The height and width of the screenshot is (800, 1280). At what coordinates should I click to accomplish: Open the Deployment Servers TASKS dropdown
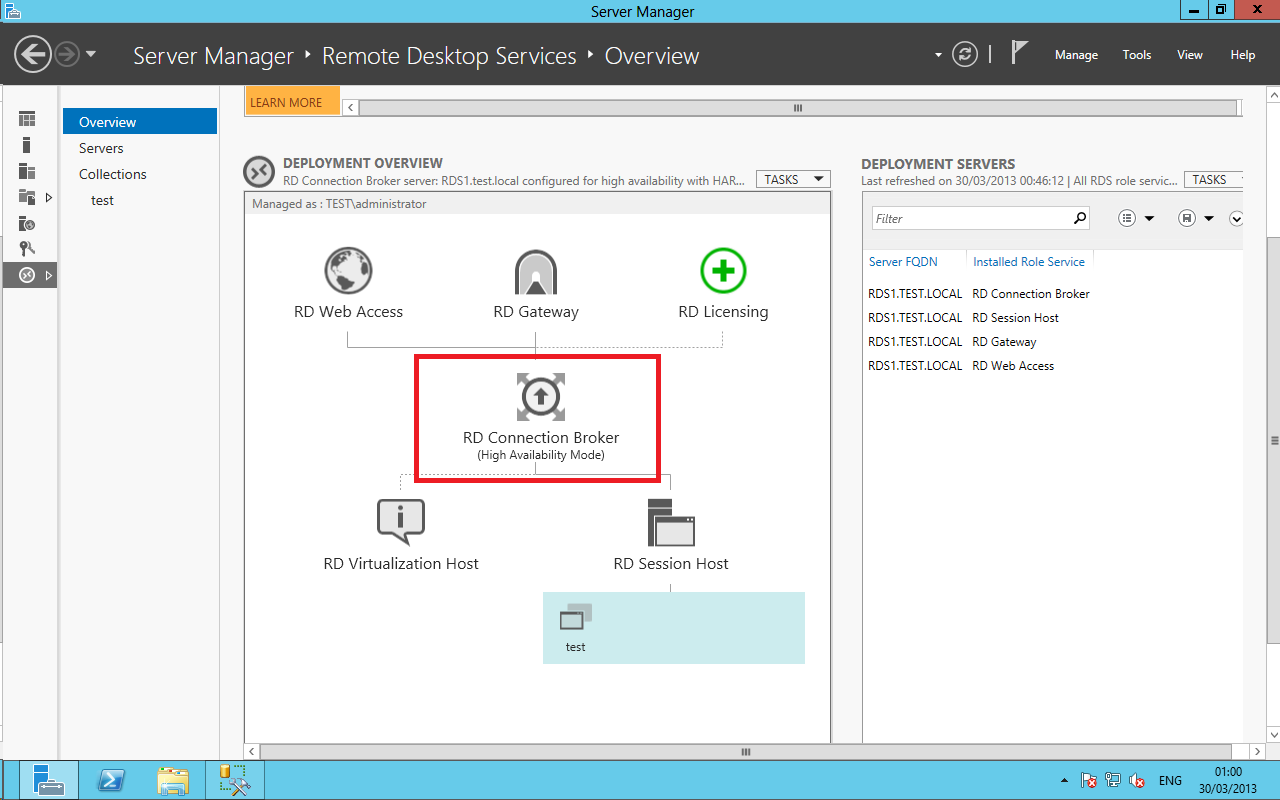tap(1213, 179)
